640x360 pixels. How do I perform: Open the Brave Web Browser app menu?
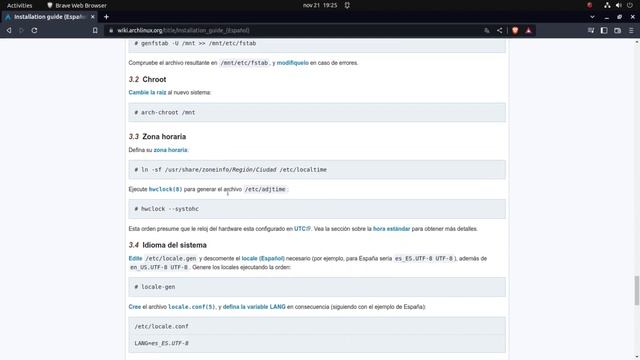coord(77,5)
